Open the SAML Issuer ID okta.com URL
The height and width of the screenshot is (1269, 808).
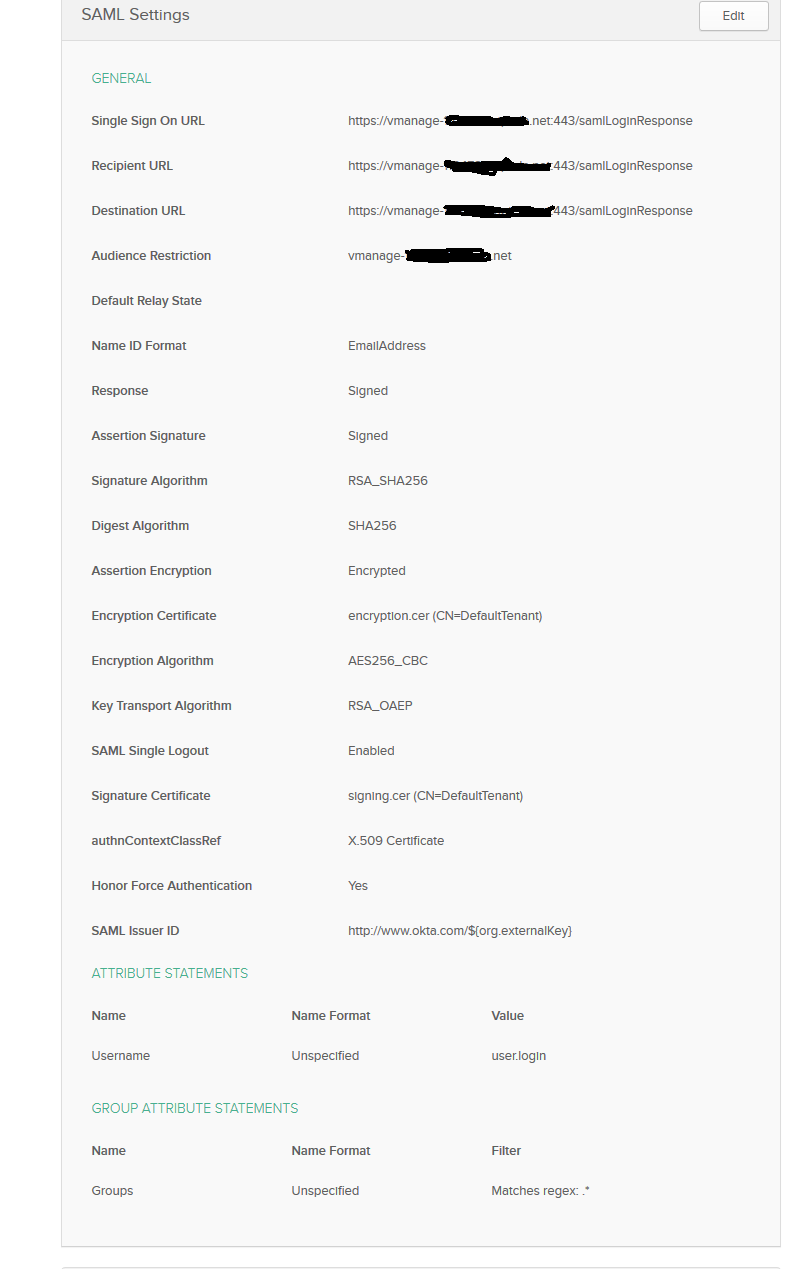click(x=460, y=930)
